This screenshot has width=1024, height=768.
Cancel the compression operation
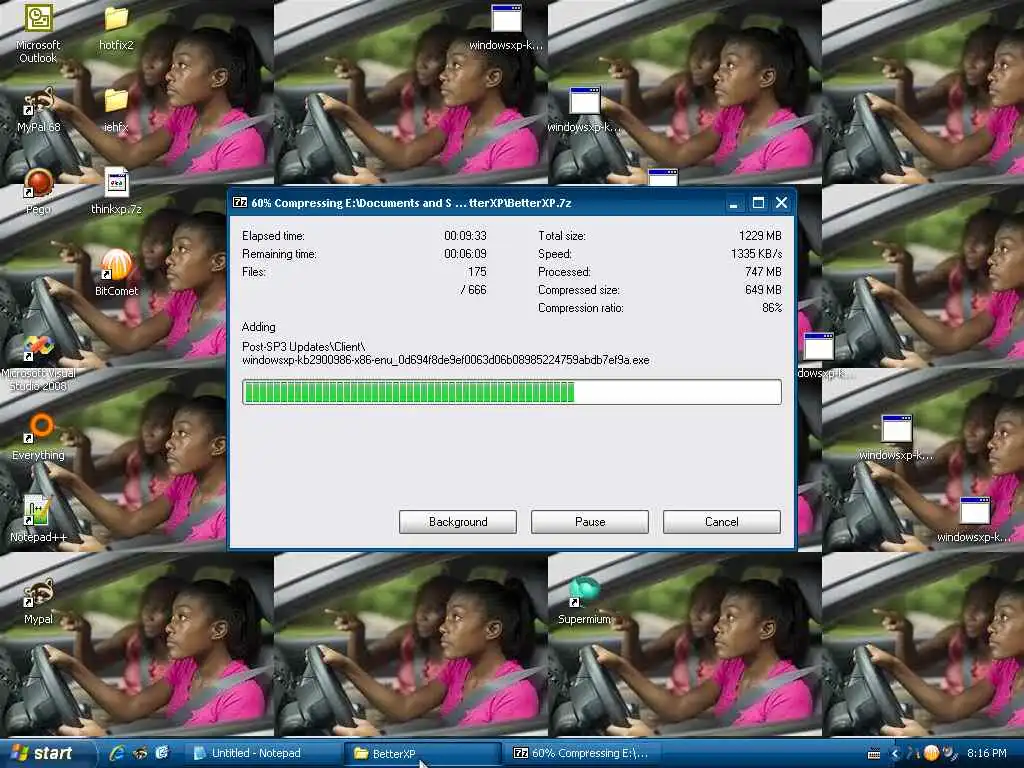pos(722,522)
